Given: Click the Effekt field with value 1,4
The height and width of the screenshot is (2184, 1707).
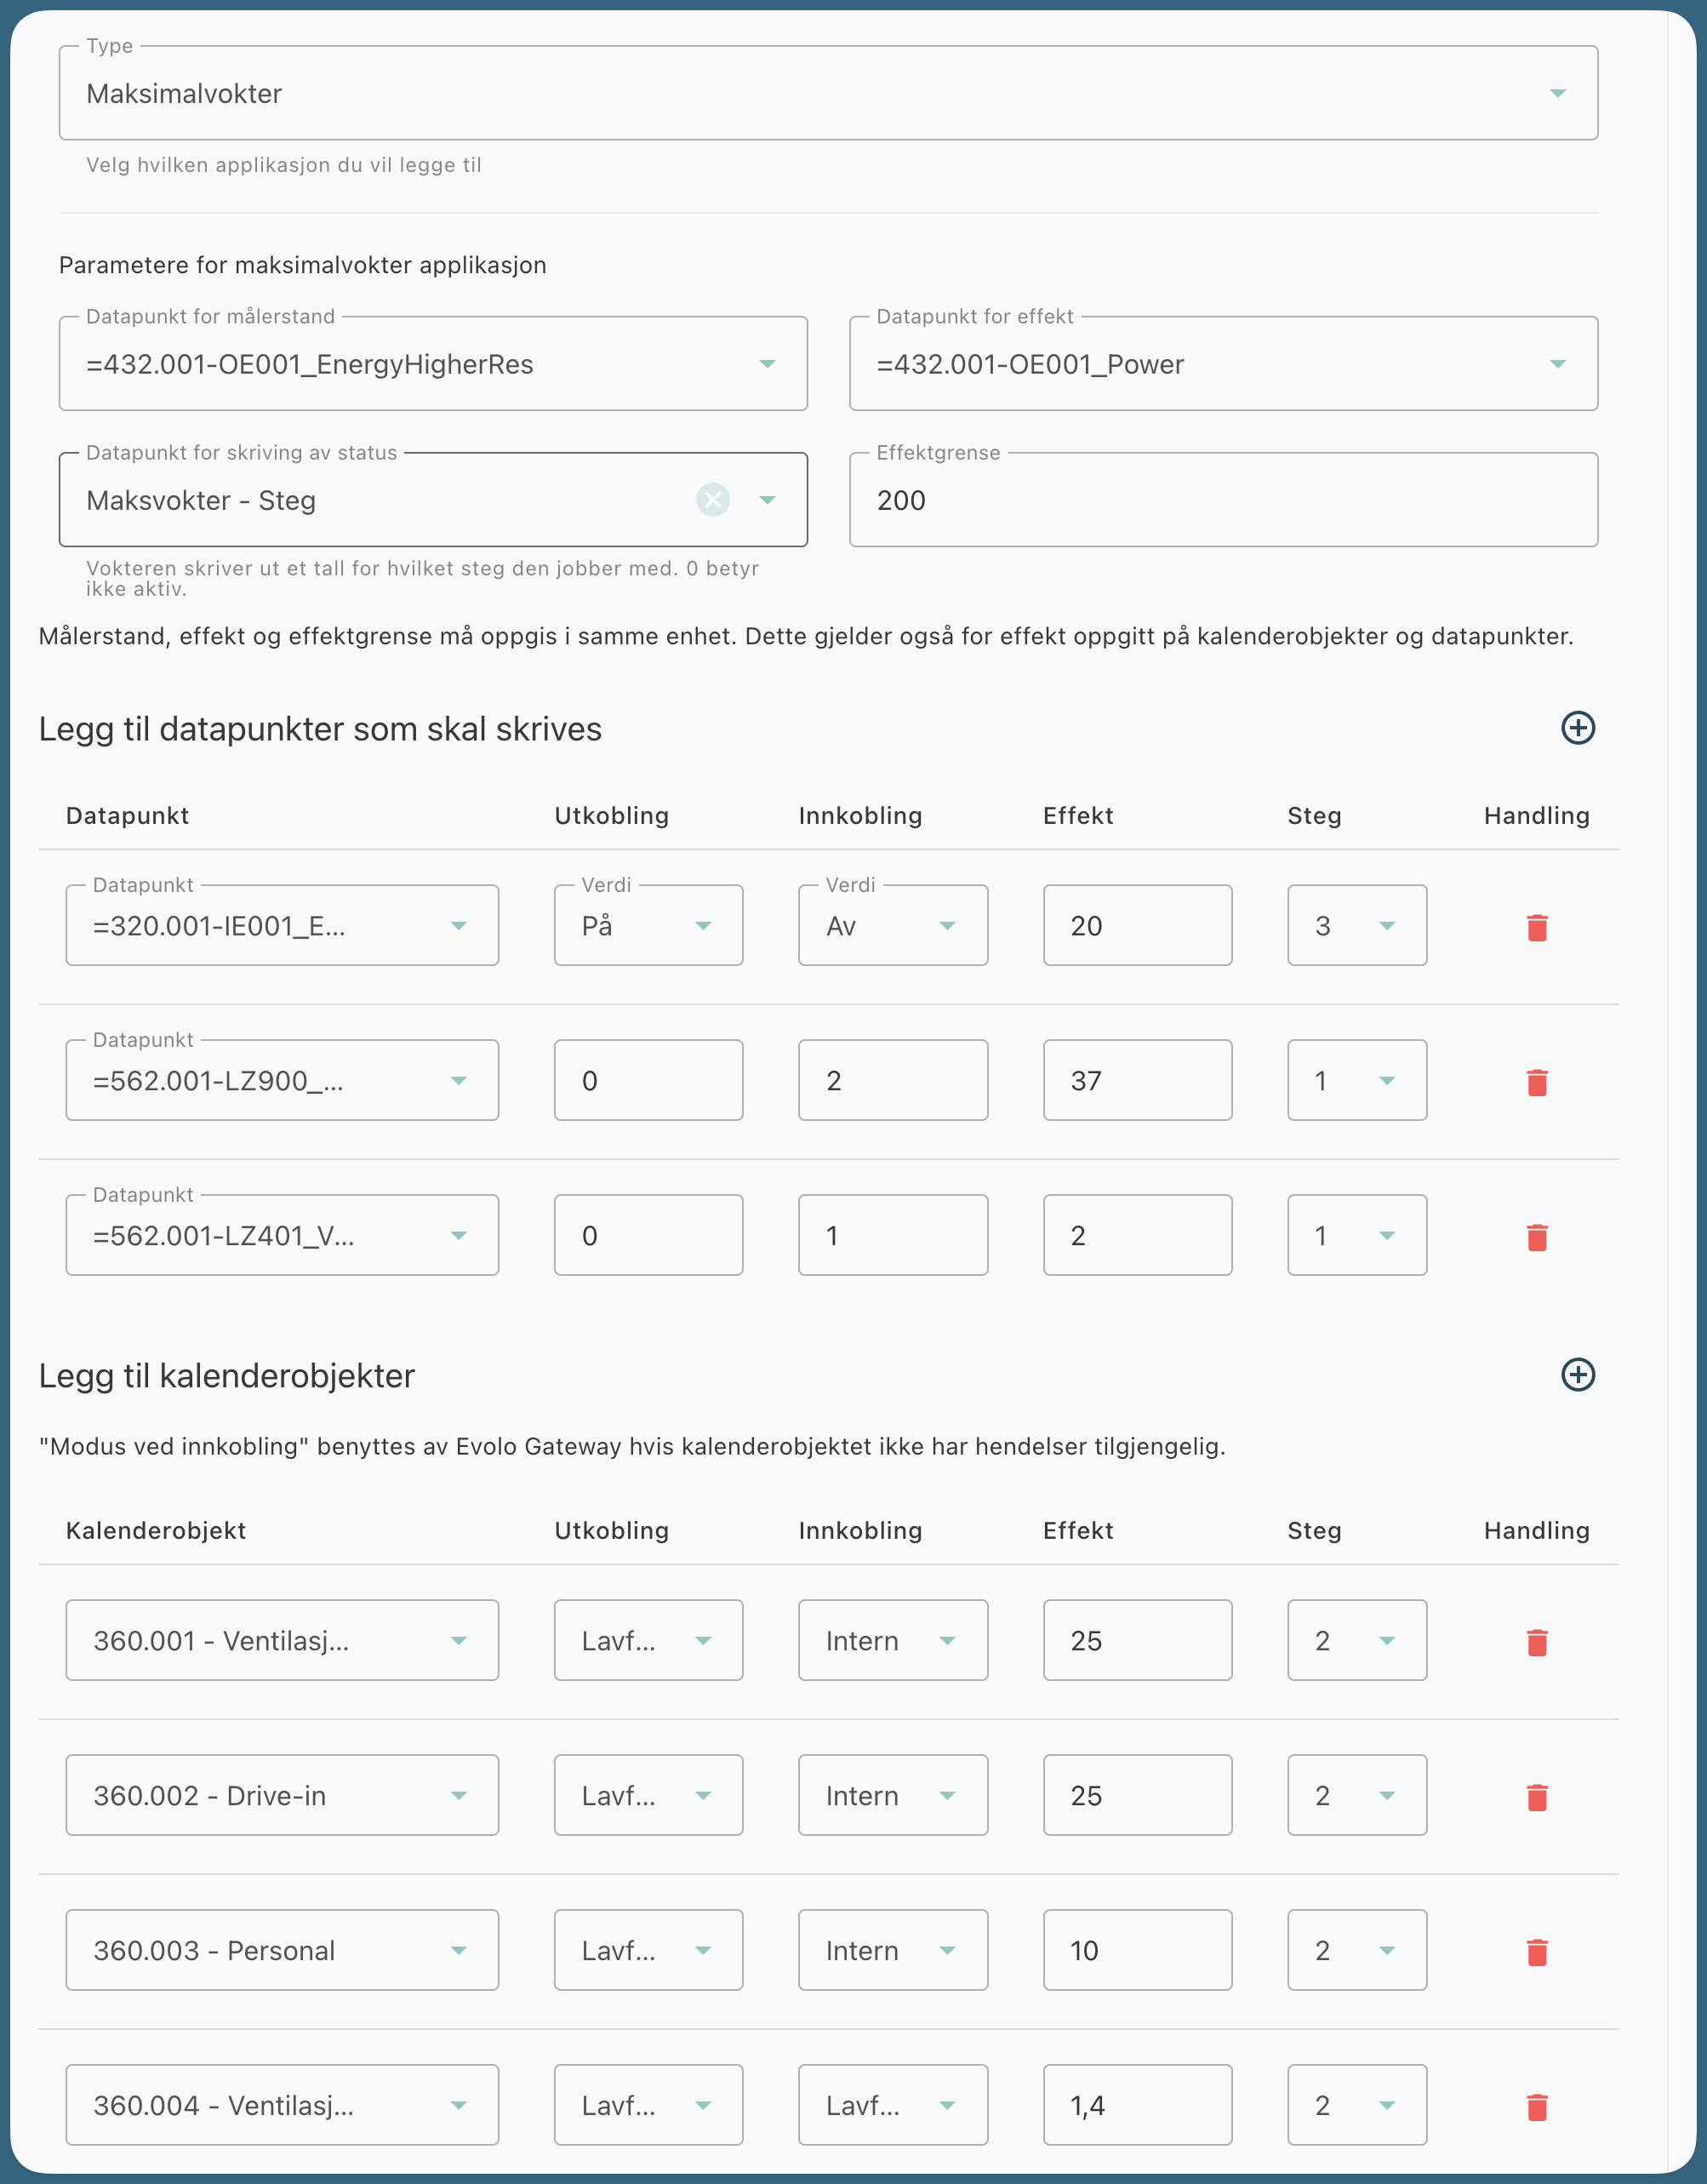Looking at the screenshot, I should tap(1136, 2106).
